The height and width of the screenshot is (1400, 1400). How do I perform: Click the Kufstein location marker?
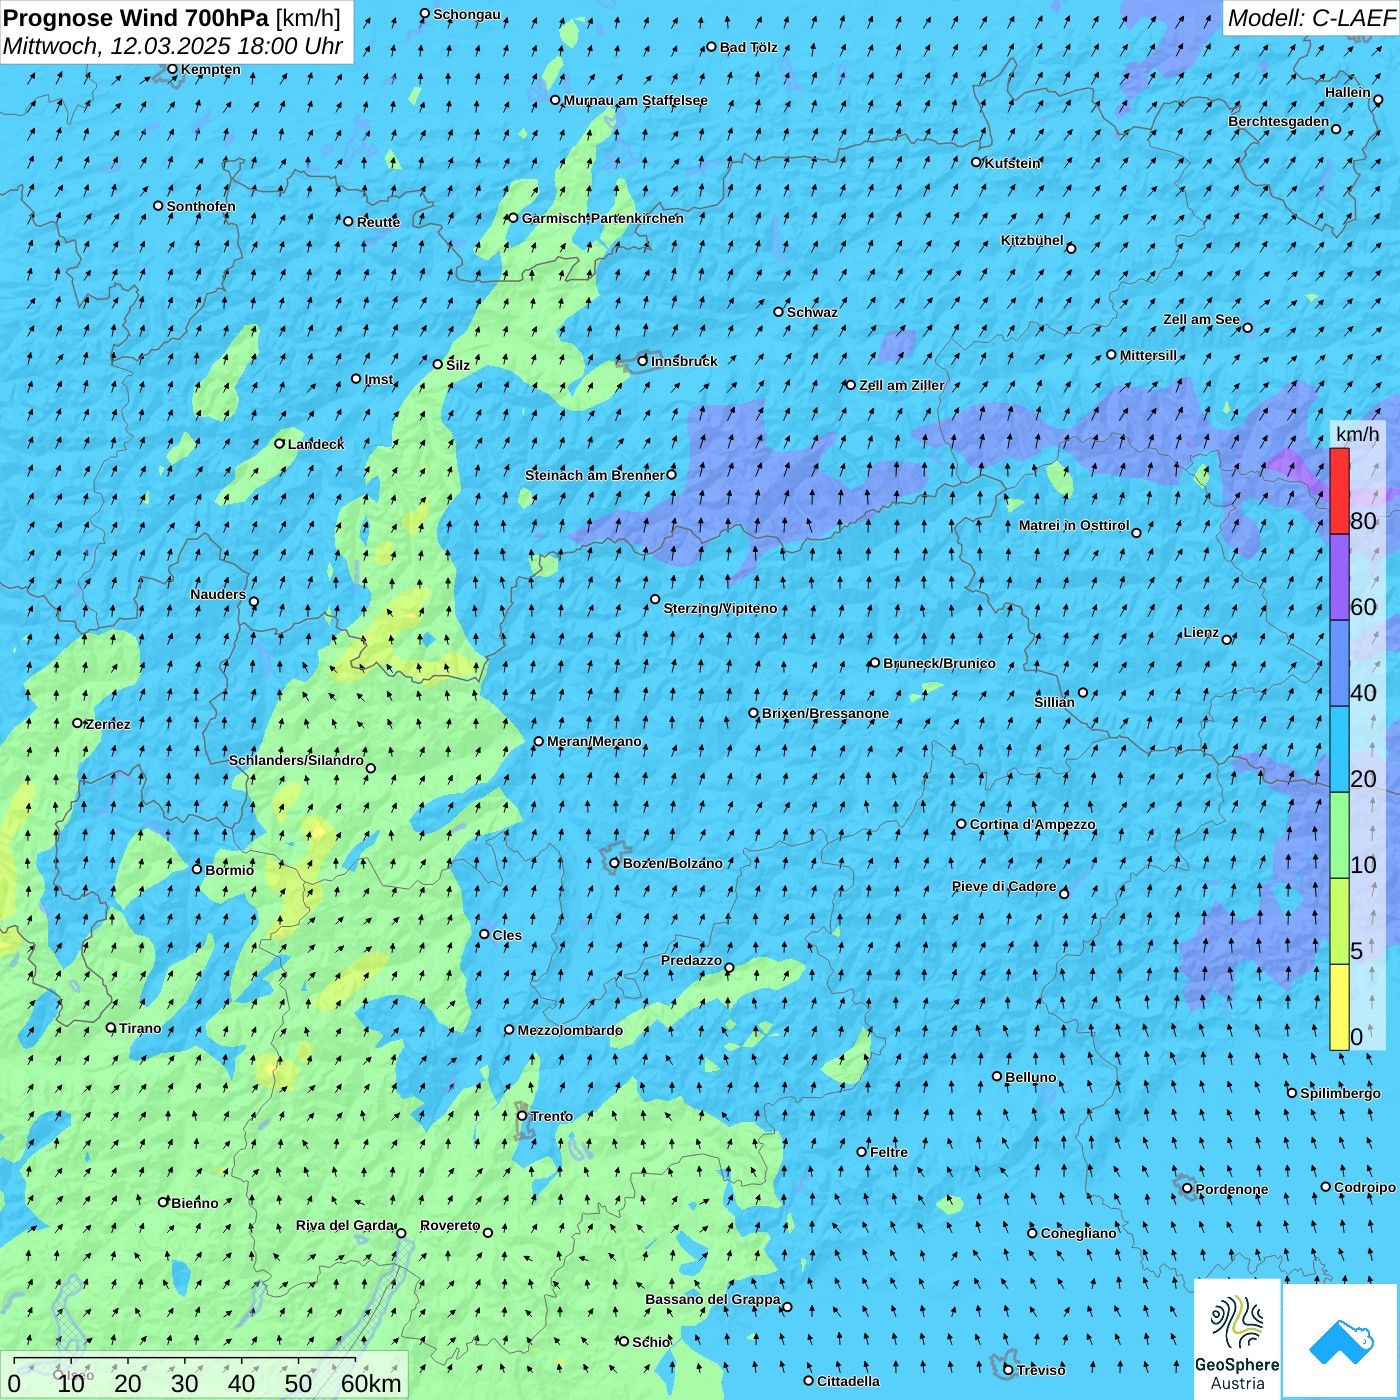[x=977, y=162]
